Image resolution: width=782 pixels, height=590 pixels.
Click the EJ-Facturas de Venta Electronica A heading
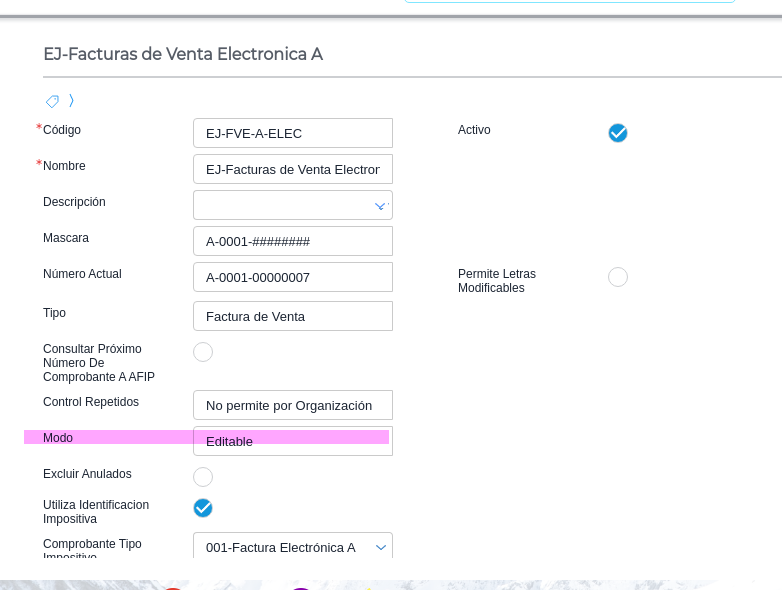point(183,54)
